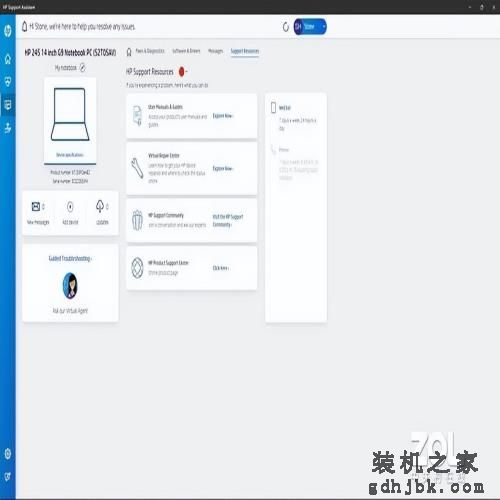Switch to Fixes & Diagnostics tab
Image resolution: width=500 pixels, height=500 pixels.
[150, 51]
